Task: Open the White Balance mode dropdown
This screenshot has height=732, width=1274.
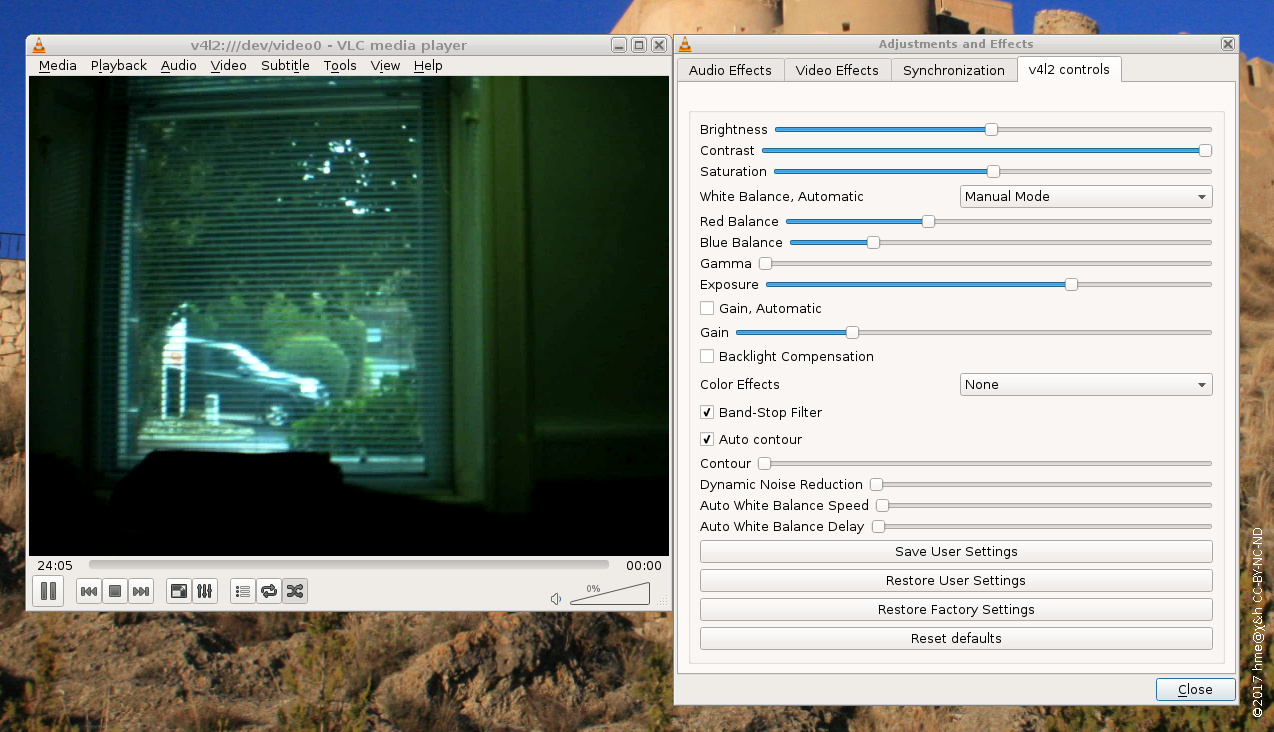Action: (x=1085, y=197)
